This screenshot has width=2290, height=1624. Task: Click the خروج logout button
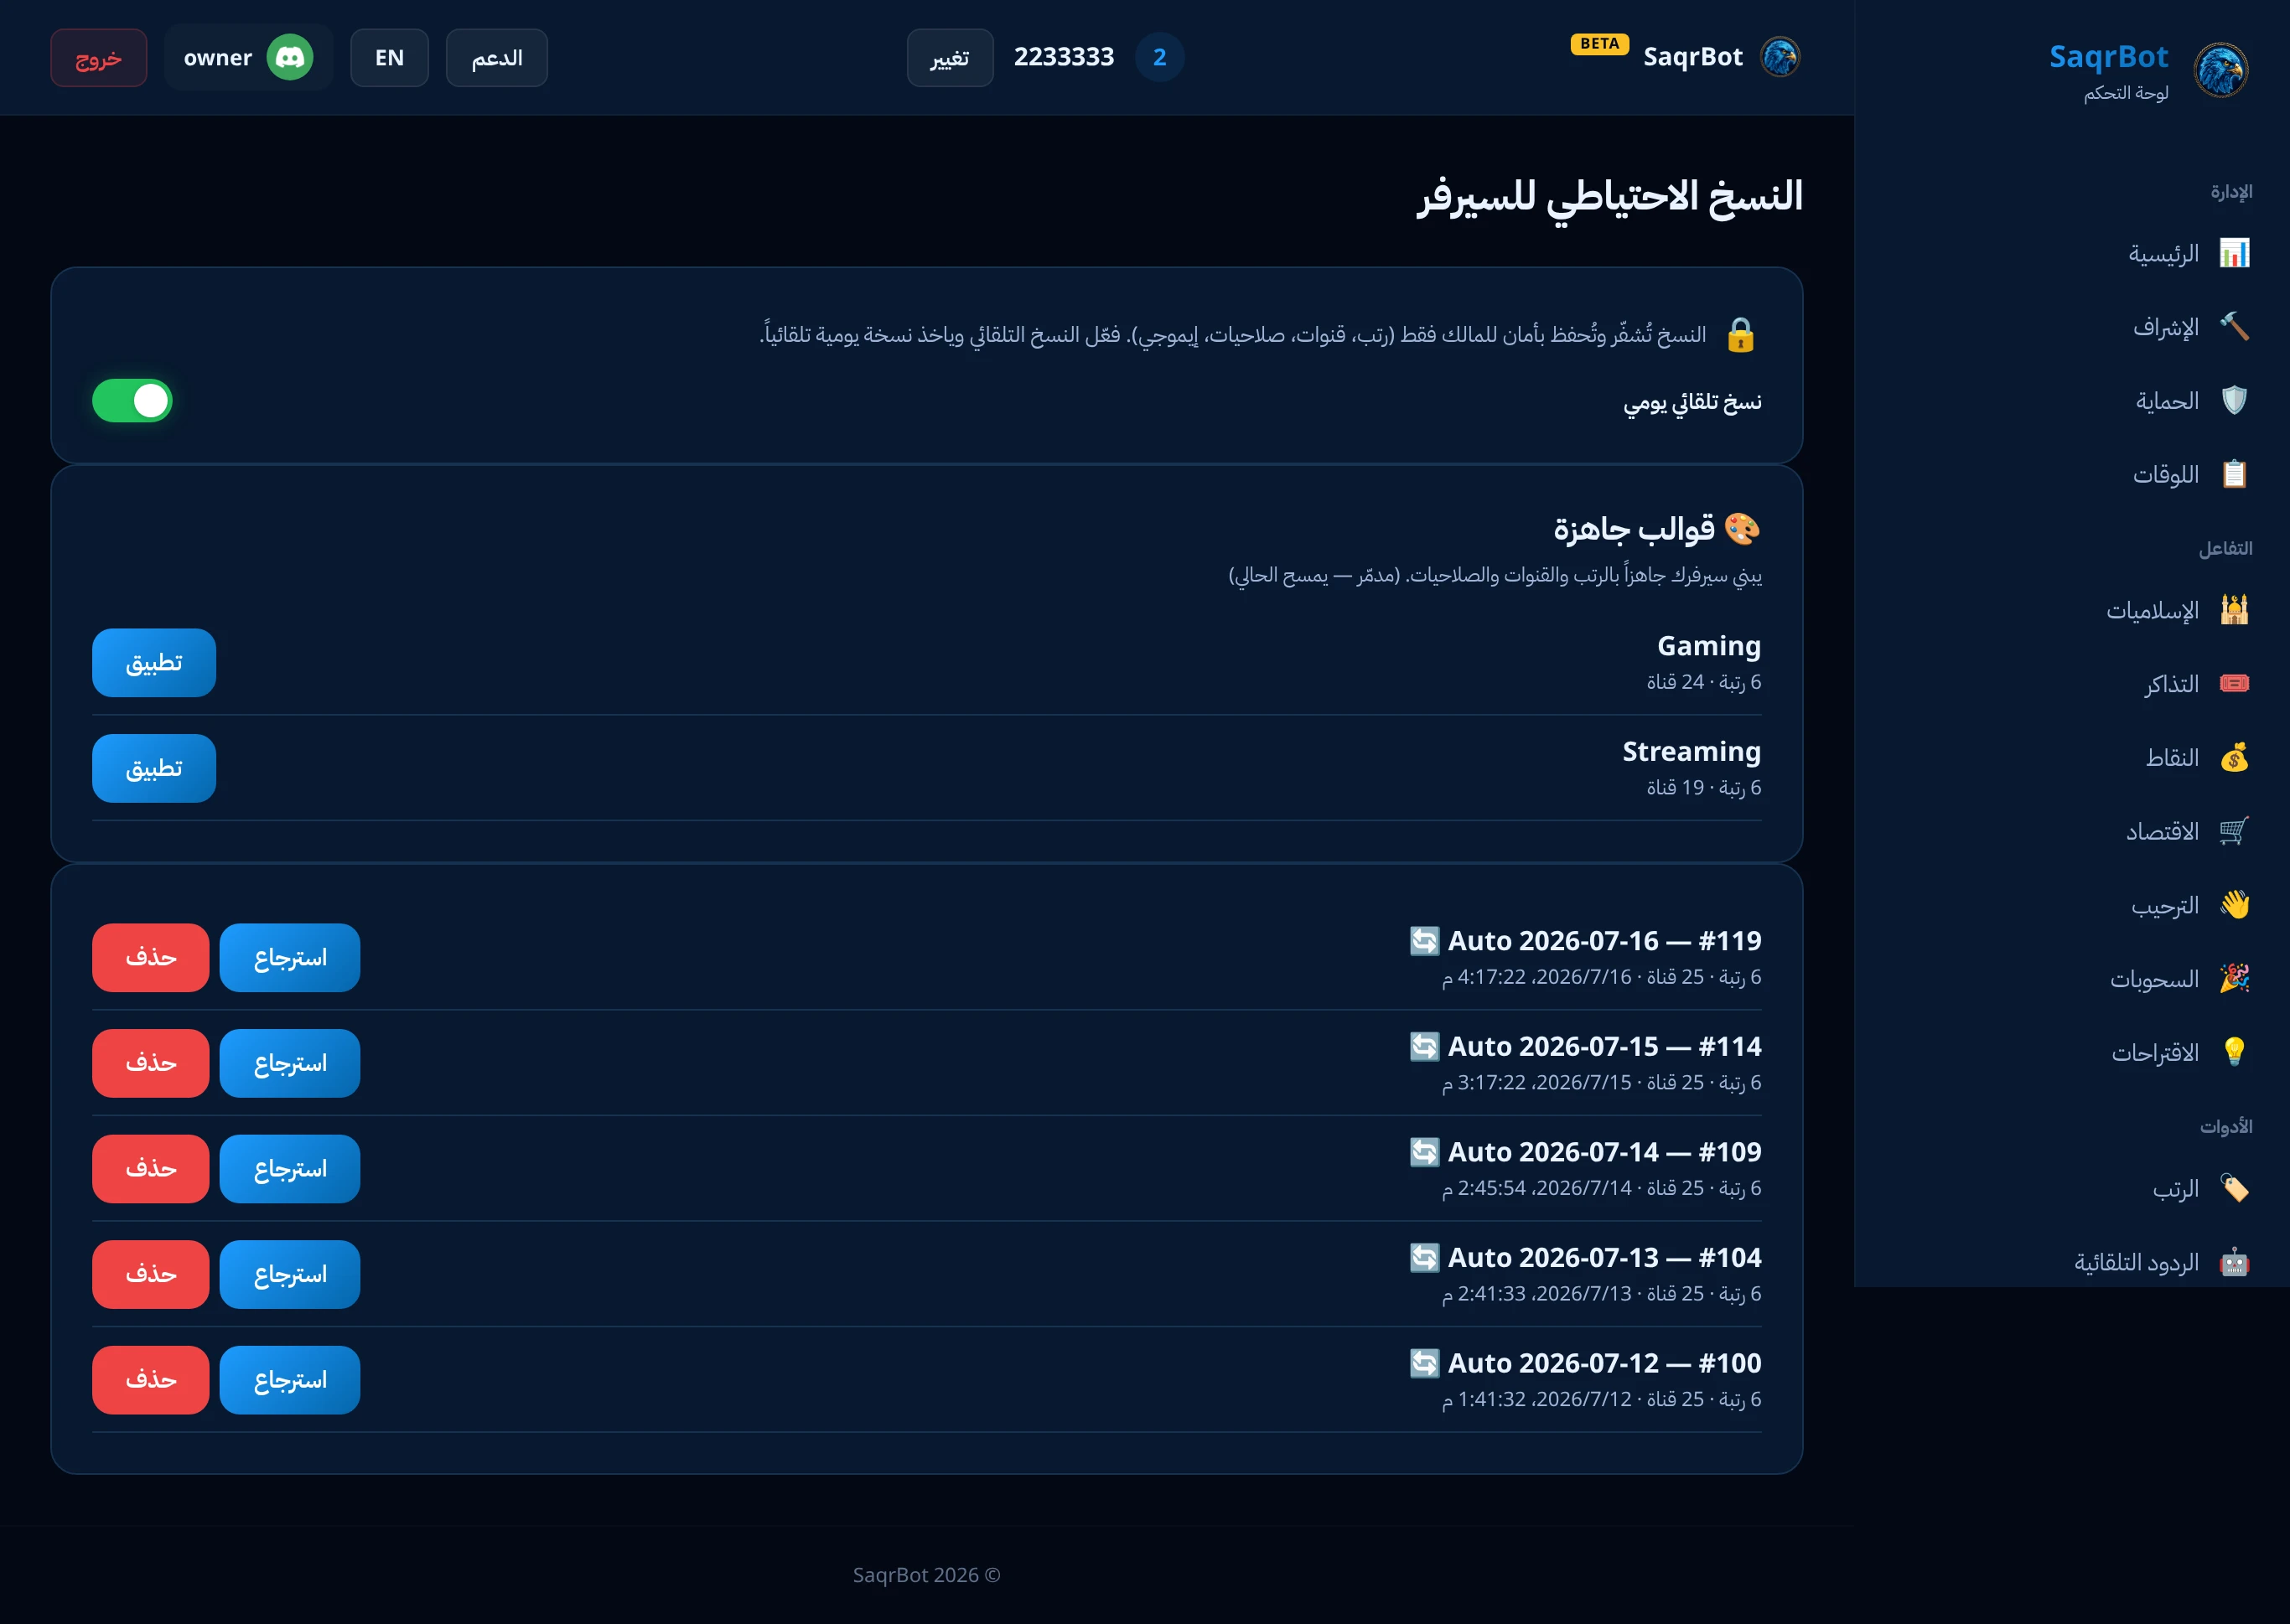[99, 58]
